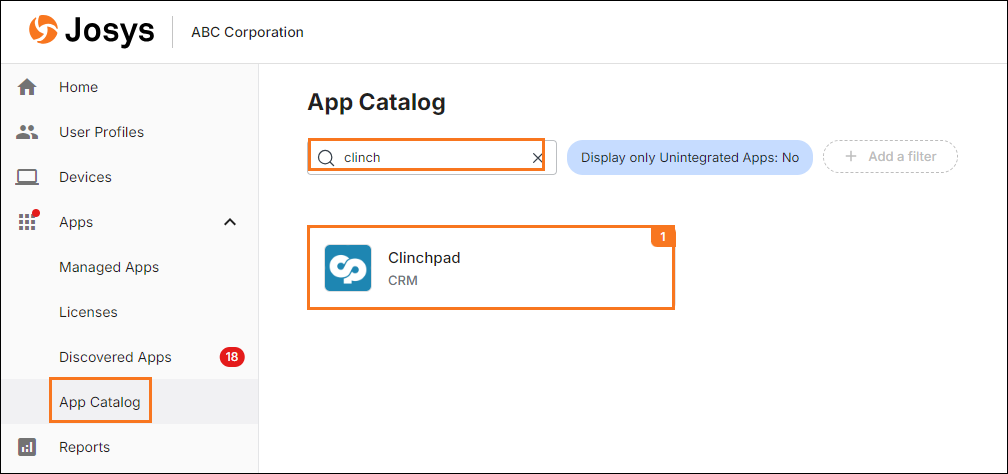Click the Clinchpad app name

point(424,258)
